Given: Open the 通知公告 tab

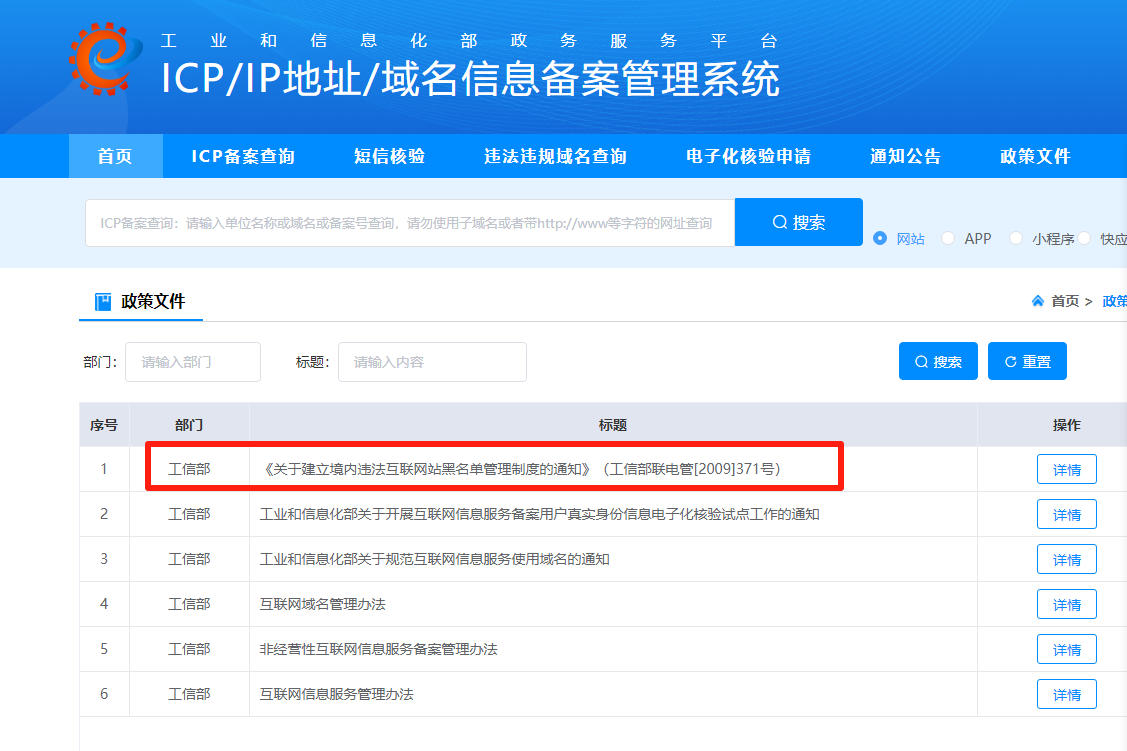Looking at the screenshot, I should pyautogui.click(x=905, y=156).
